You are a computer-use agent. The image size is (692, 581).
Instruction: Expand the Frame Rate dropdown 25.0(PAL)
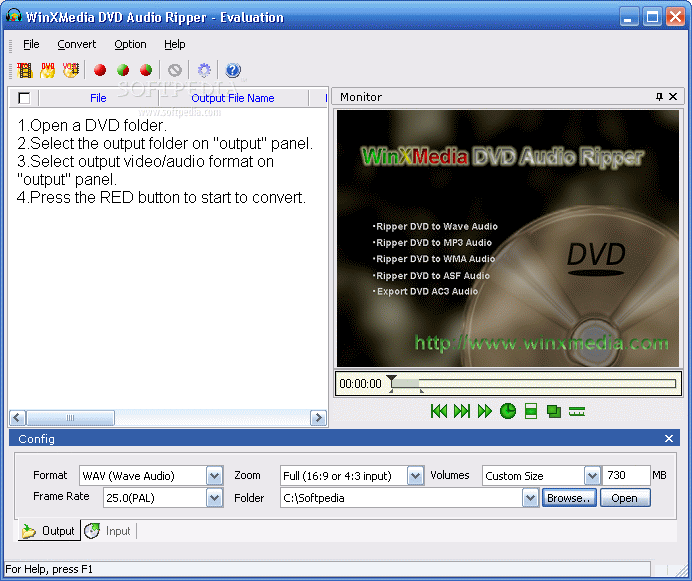point(214,498)
